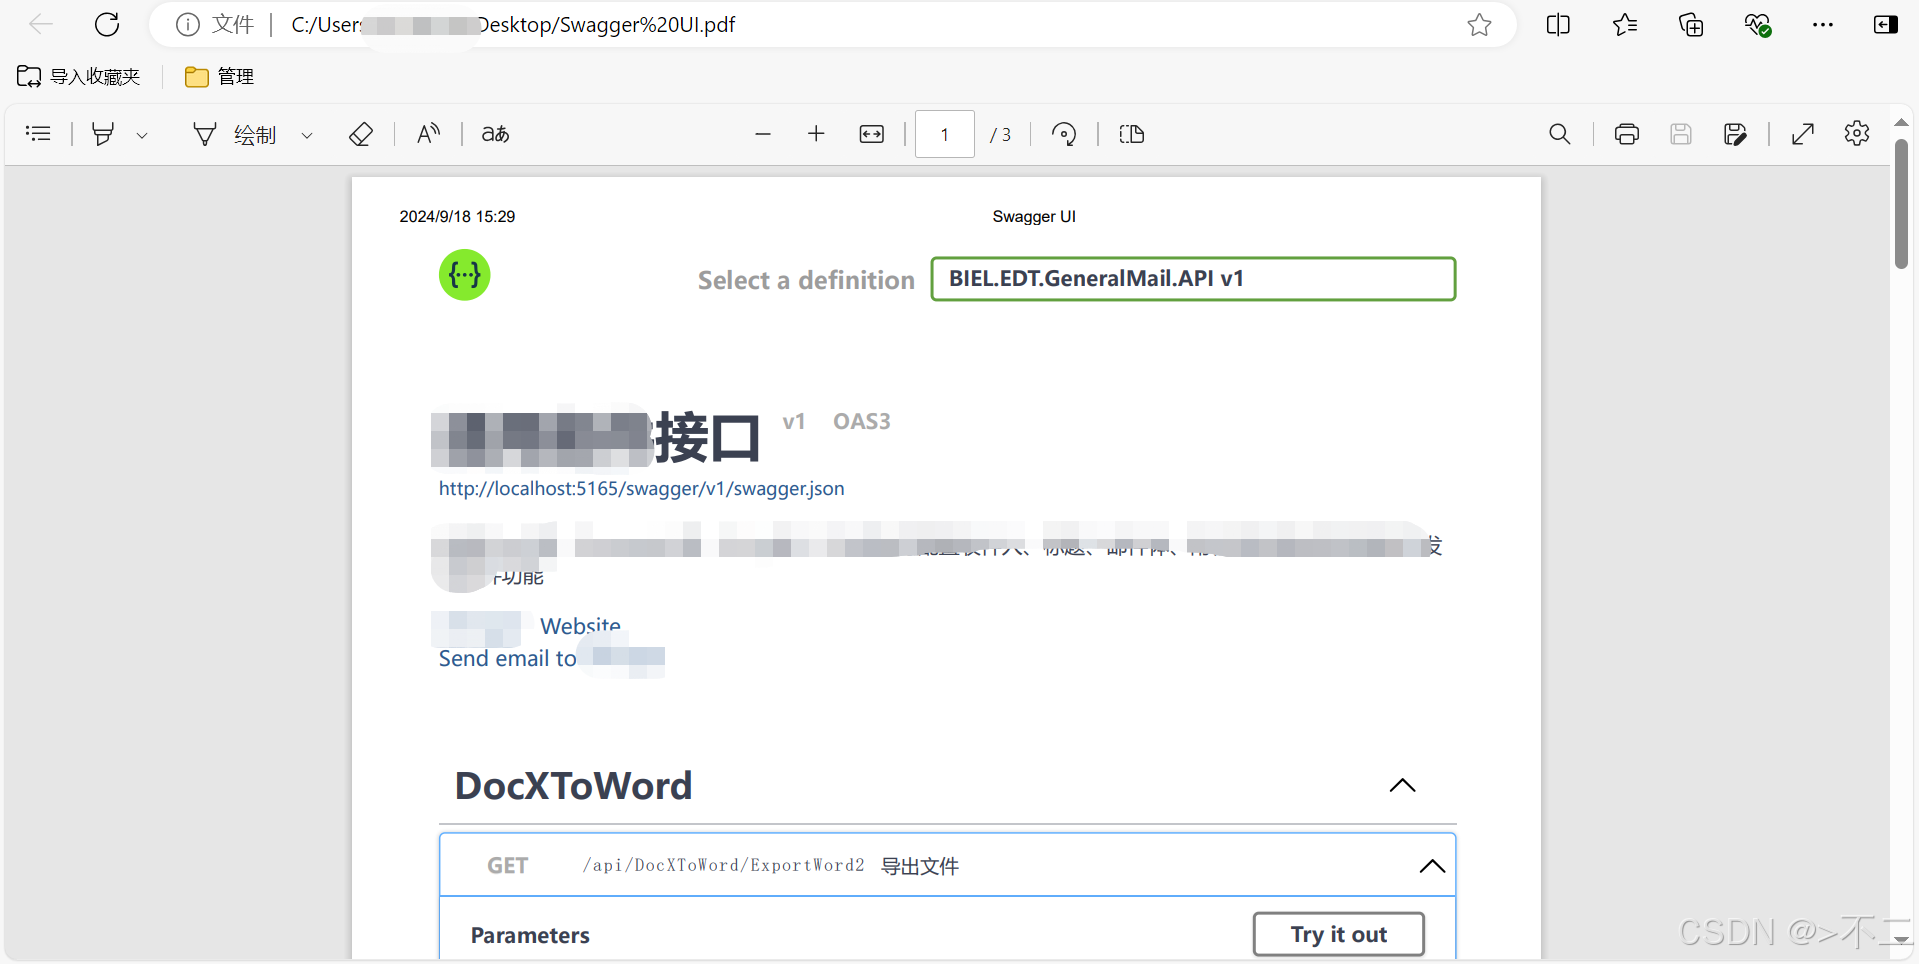Open the draw tool options dropdown
Image resolution: width=1919 pixels, height=964 pixels.
(306, 134)
